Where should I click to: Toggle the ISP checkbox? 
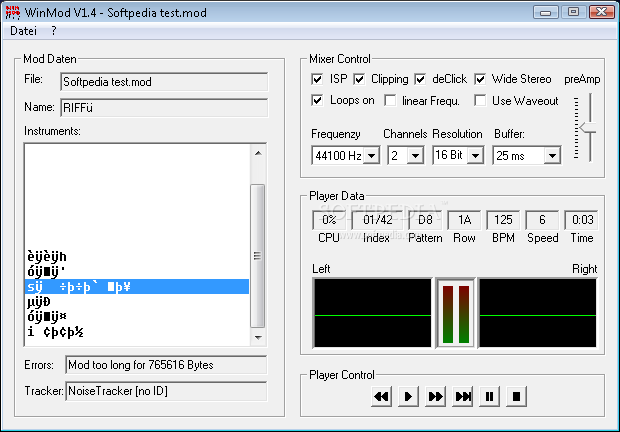317,79
